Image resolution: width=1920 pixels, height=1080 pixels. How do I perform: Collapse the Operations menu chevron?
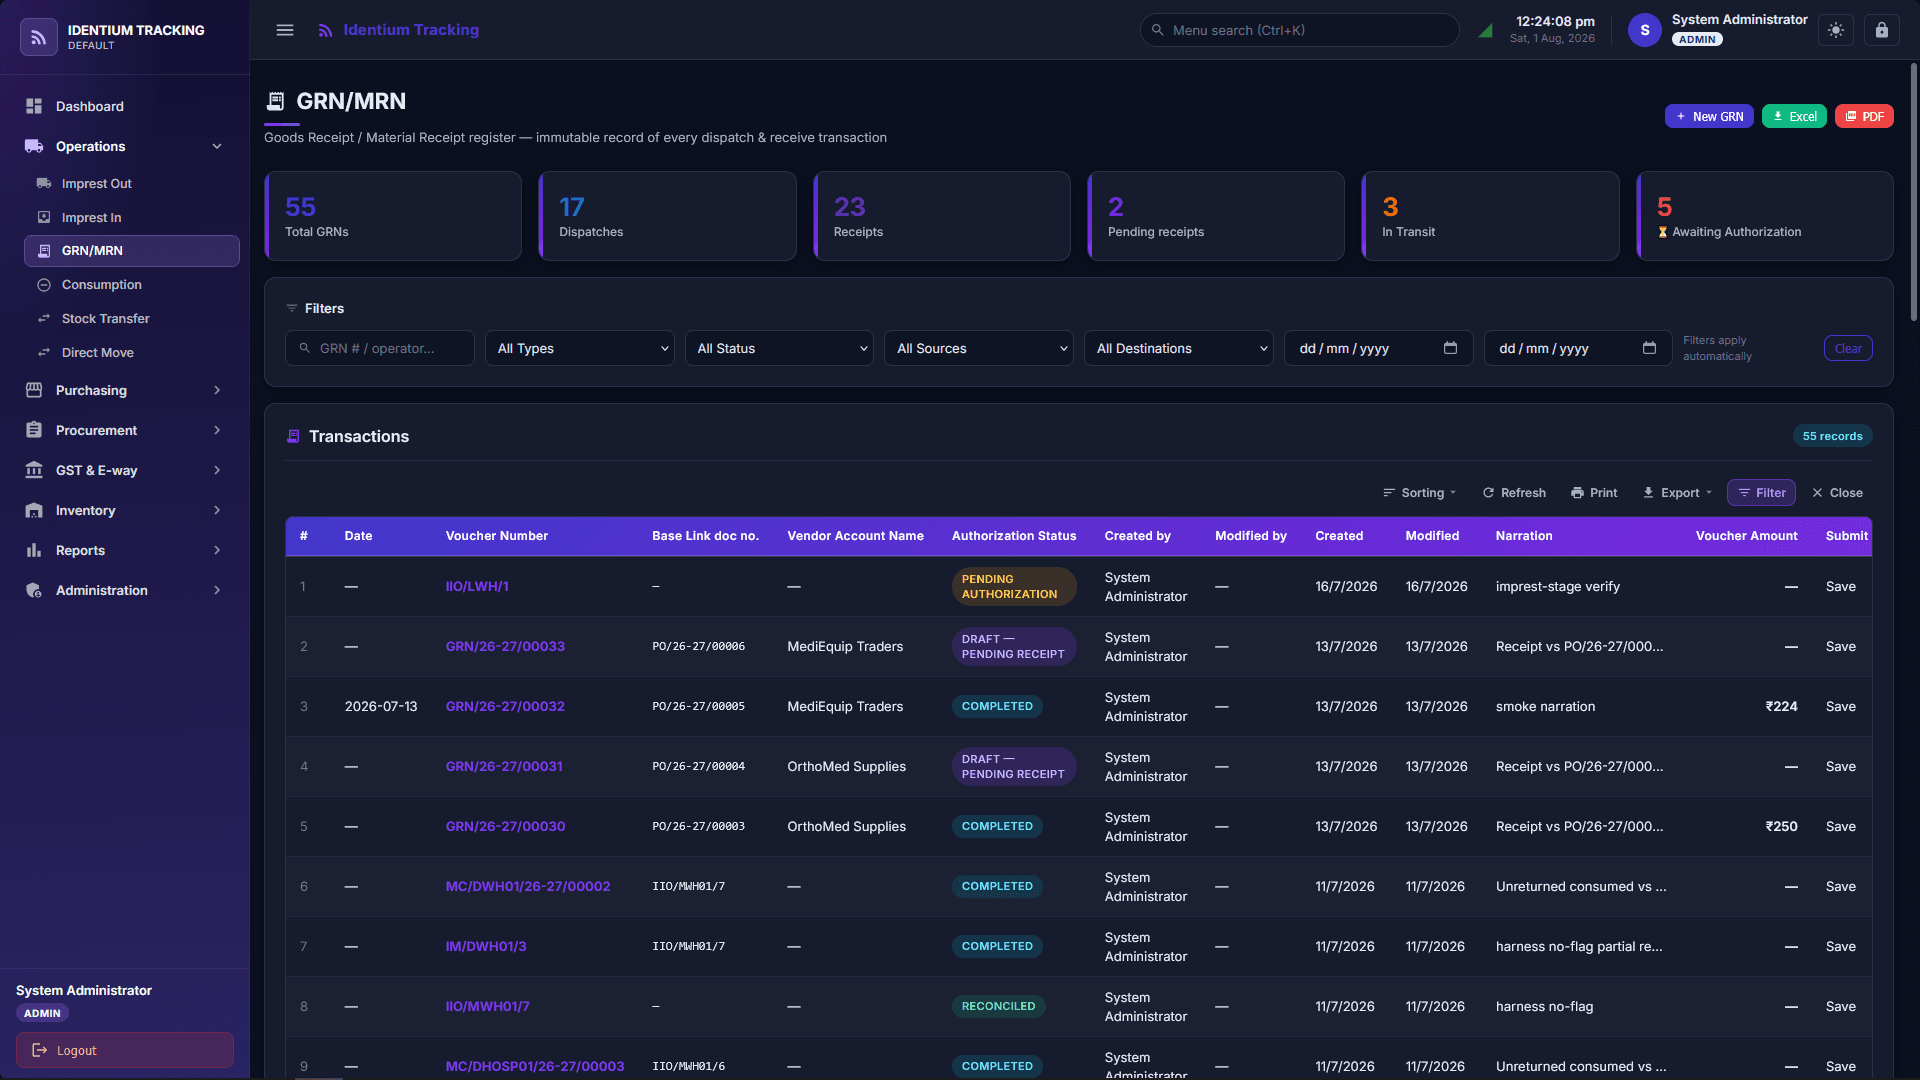[x=217, y=146]
